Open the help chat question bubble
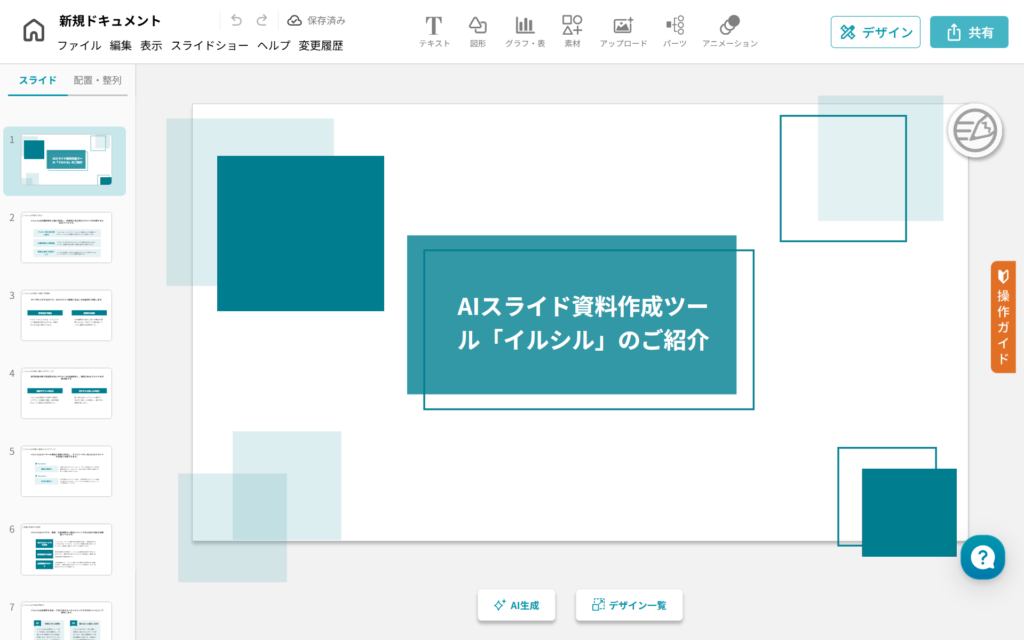The width and height of the screenshot is (1024, 640). coord(982,557)
